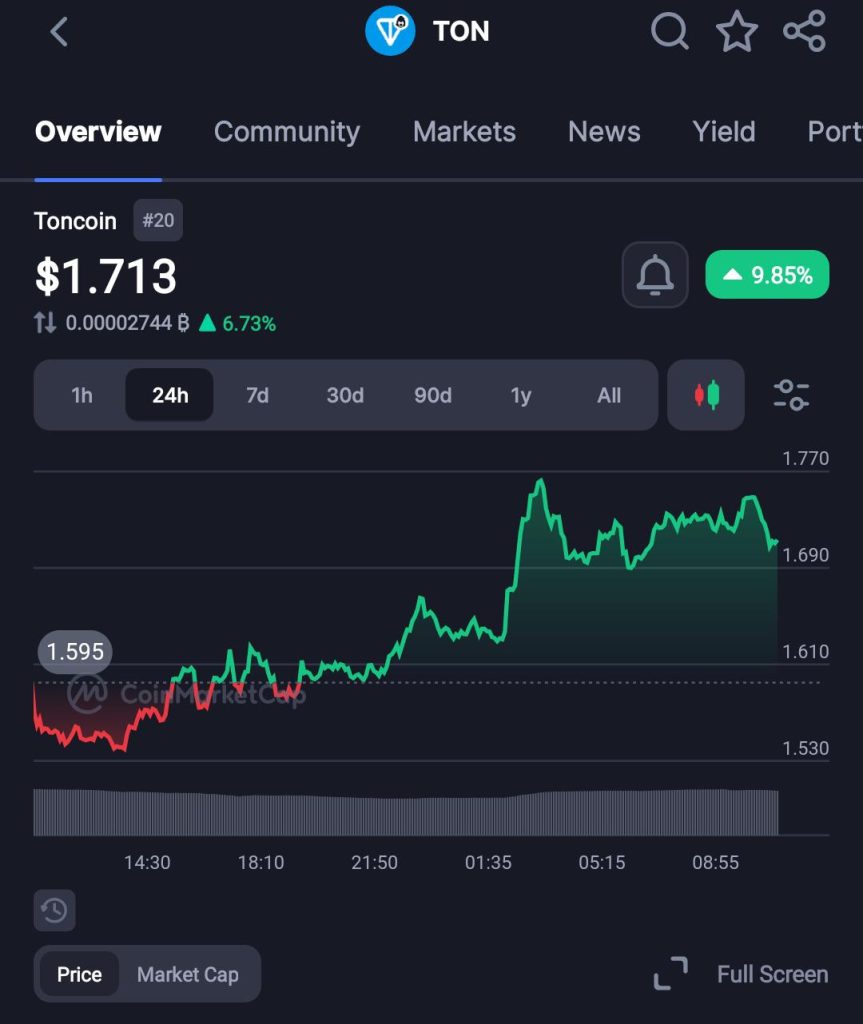Tap the 1.595 opening price marker
This screenshot has height=1024, width=863.
tap(75, 651)
